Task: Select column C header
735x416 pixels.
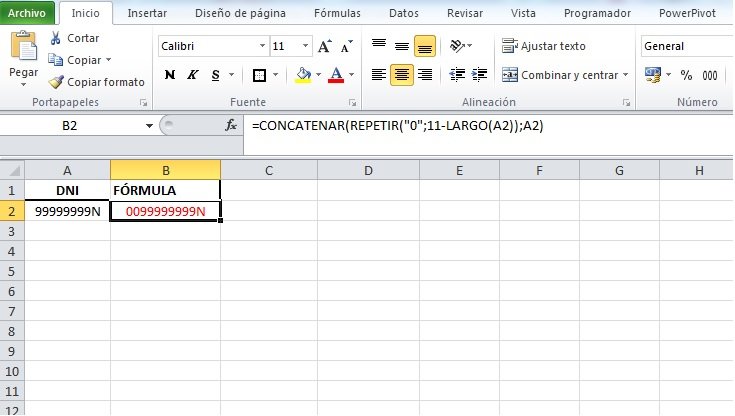Action: (269, 170)
